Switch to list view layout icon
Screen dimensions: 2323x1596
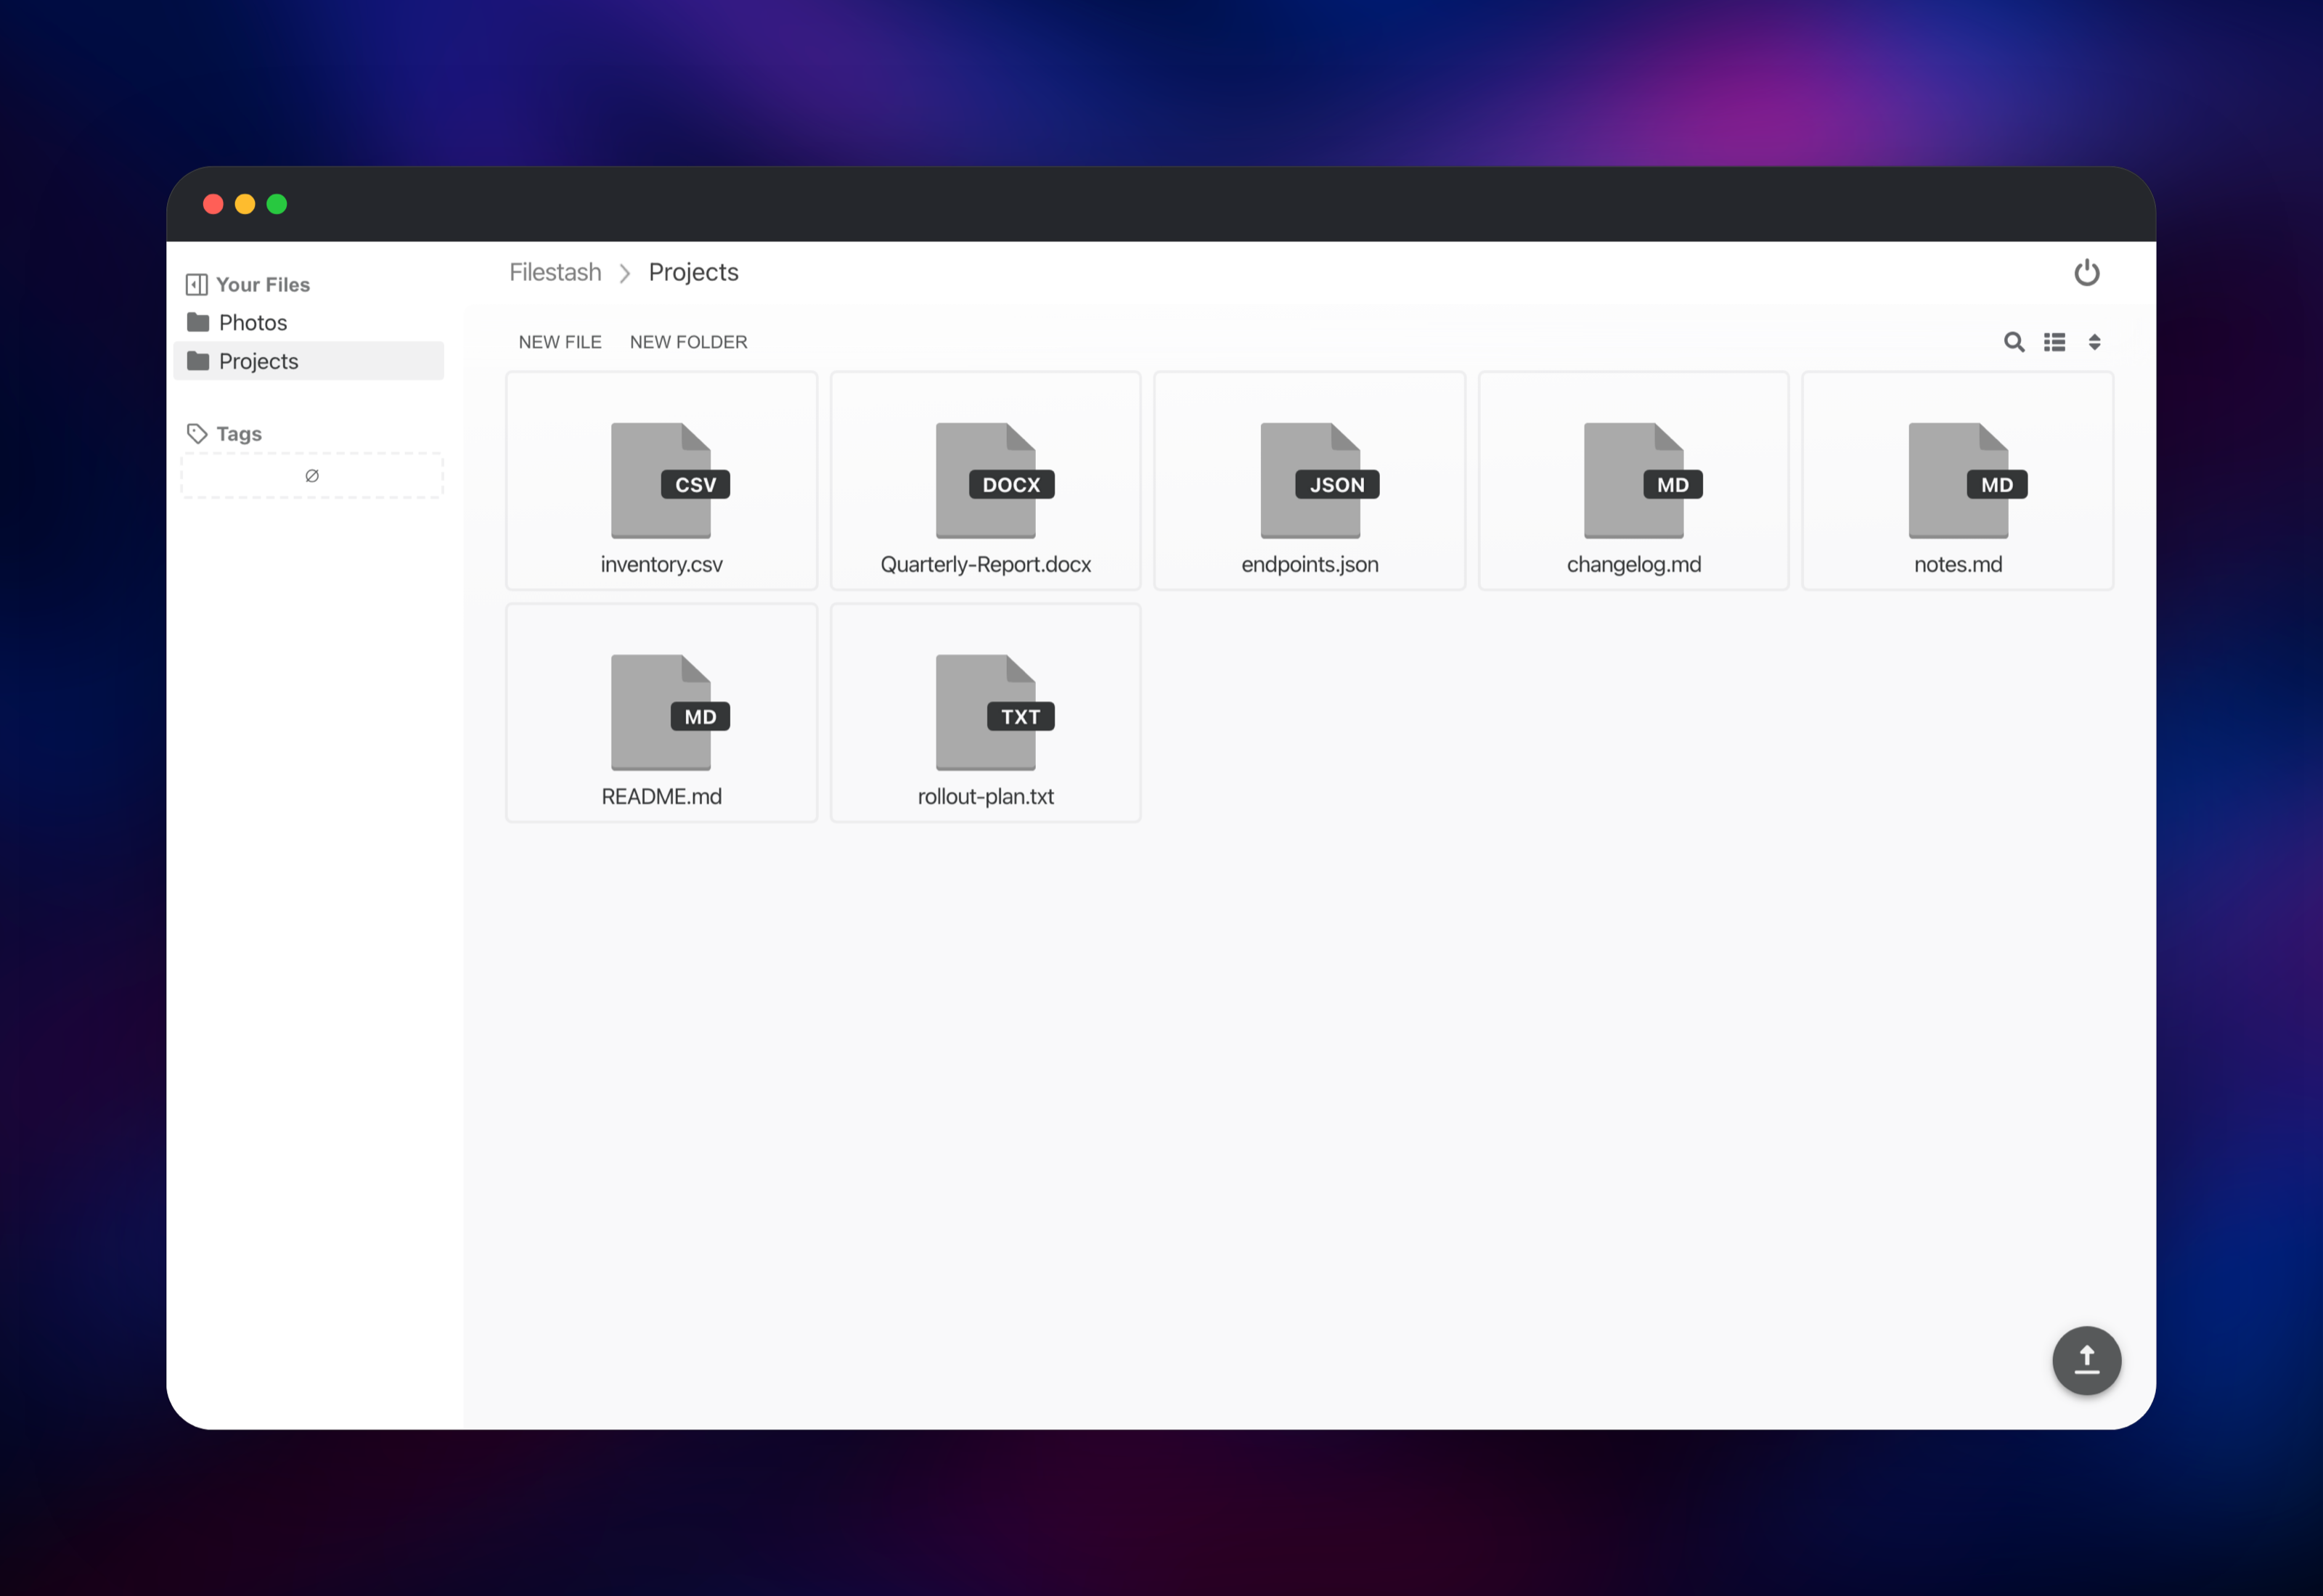click(2054, 342)
